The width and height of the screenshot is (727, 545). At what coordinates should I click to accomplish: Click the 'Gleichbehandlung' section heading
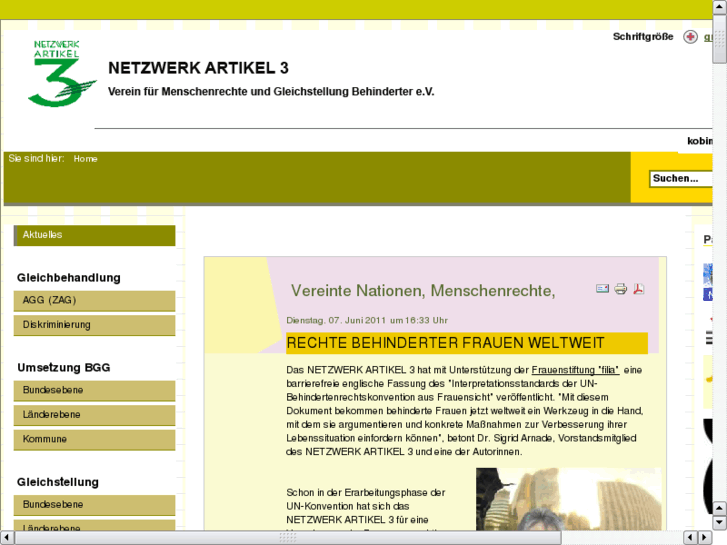coord(69,278)
